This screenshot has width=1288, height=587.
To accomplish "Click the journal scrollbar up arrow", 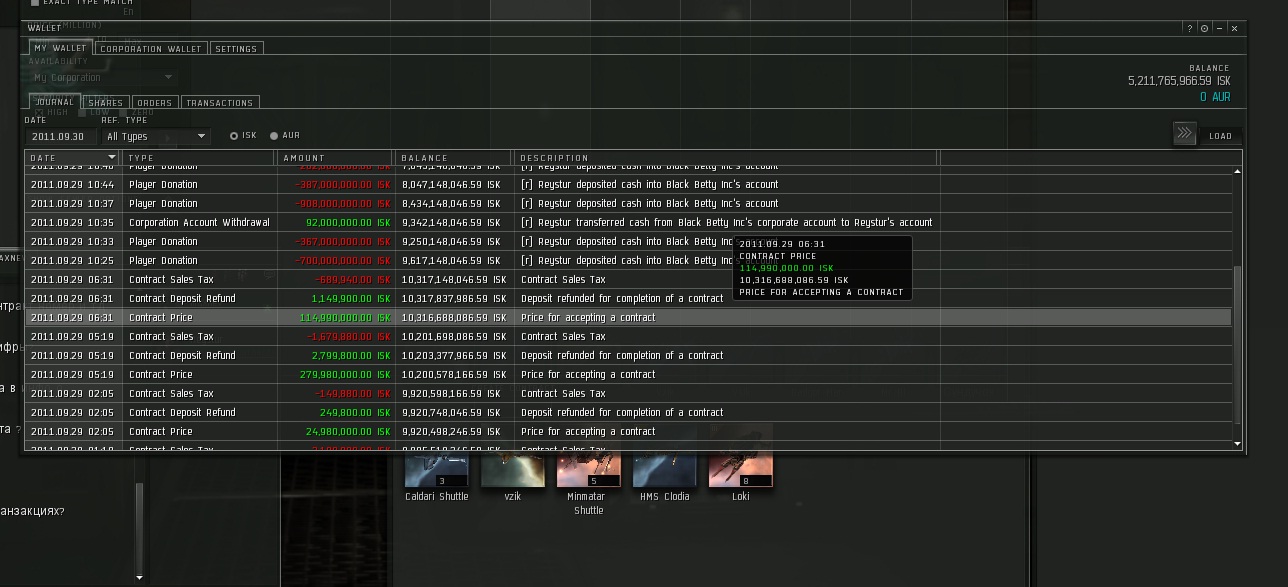I will (1238, 172).
